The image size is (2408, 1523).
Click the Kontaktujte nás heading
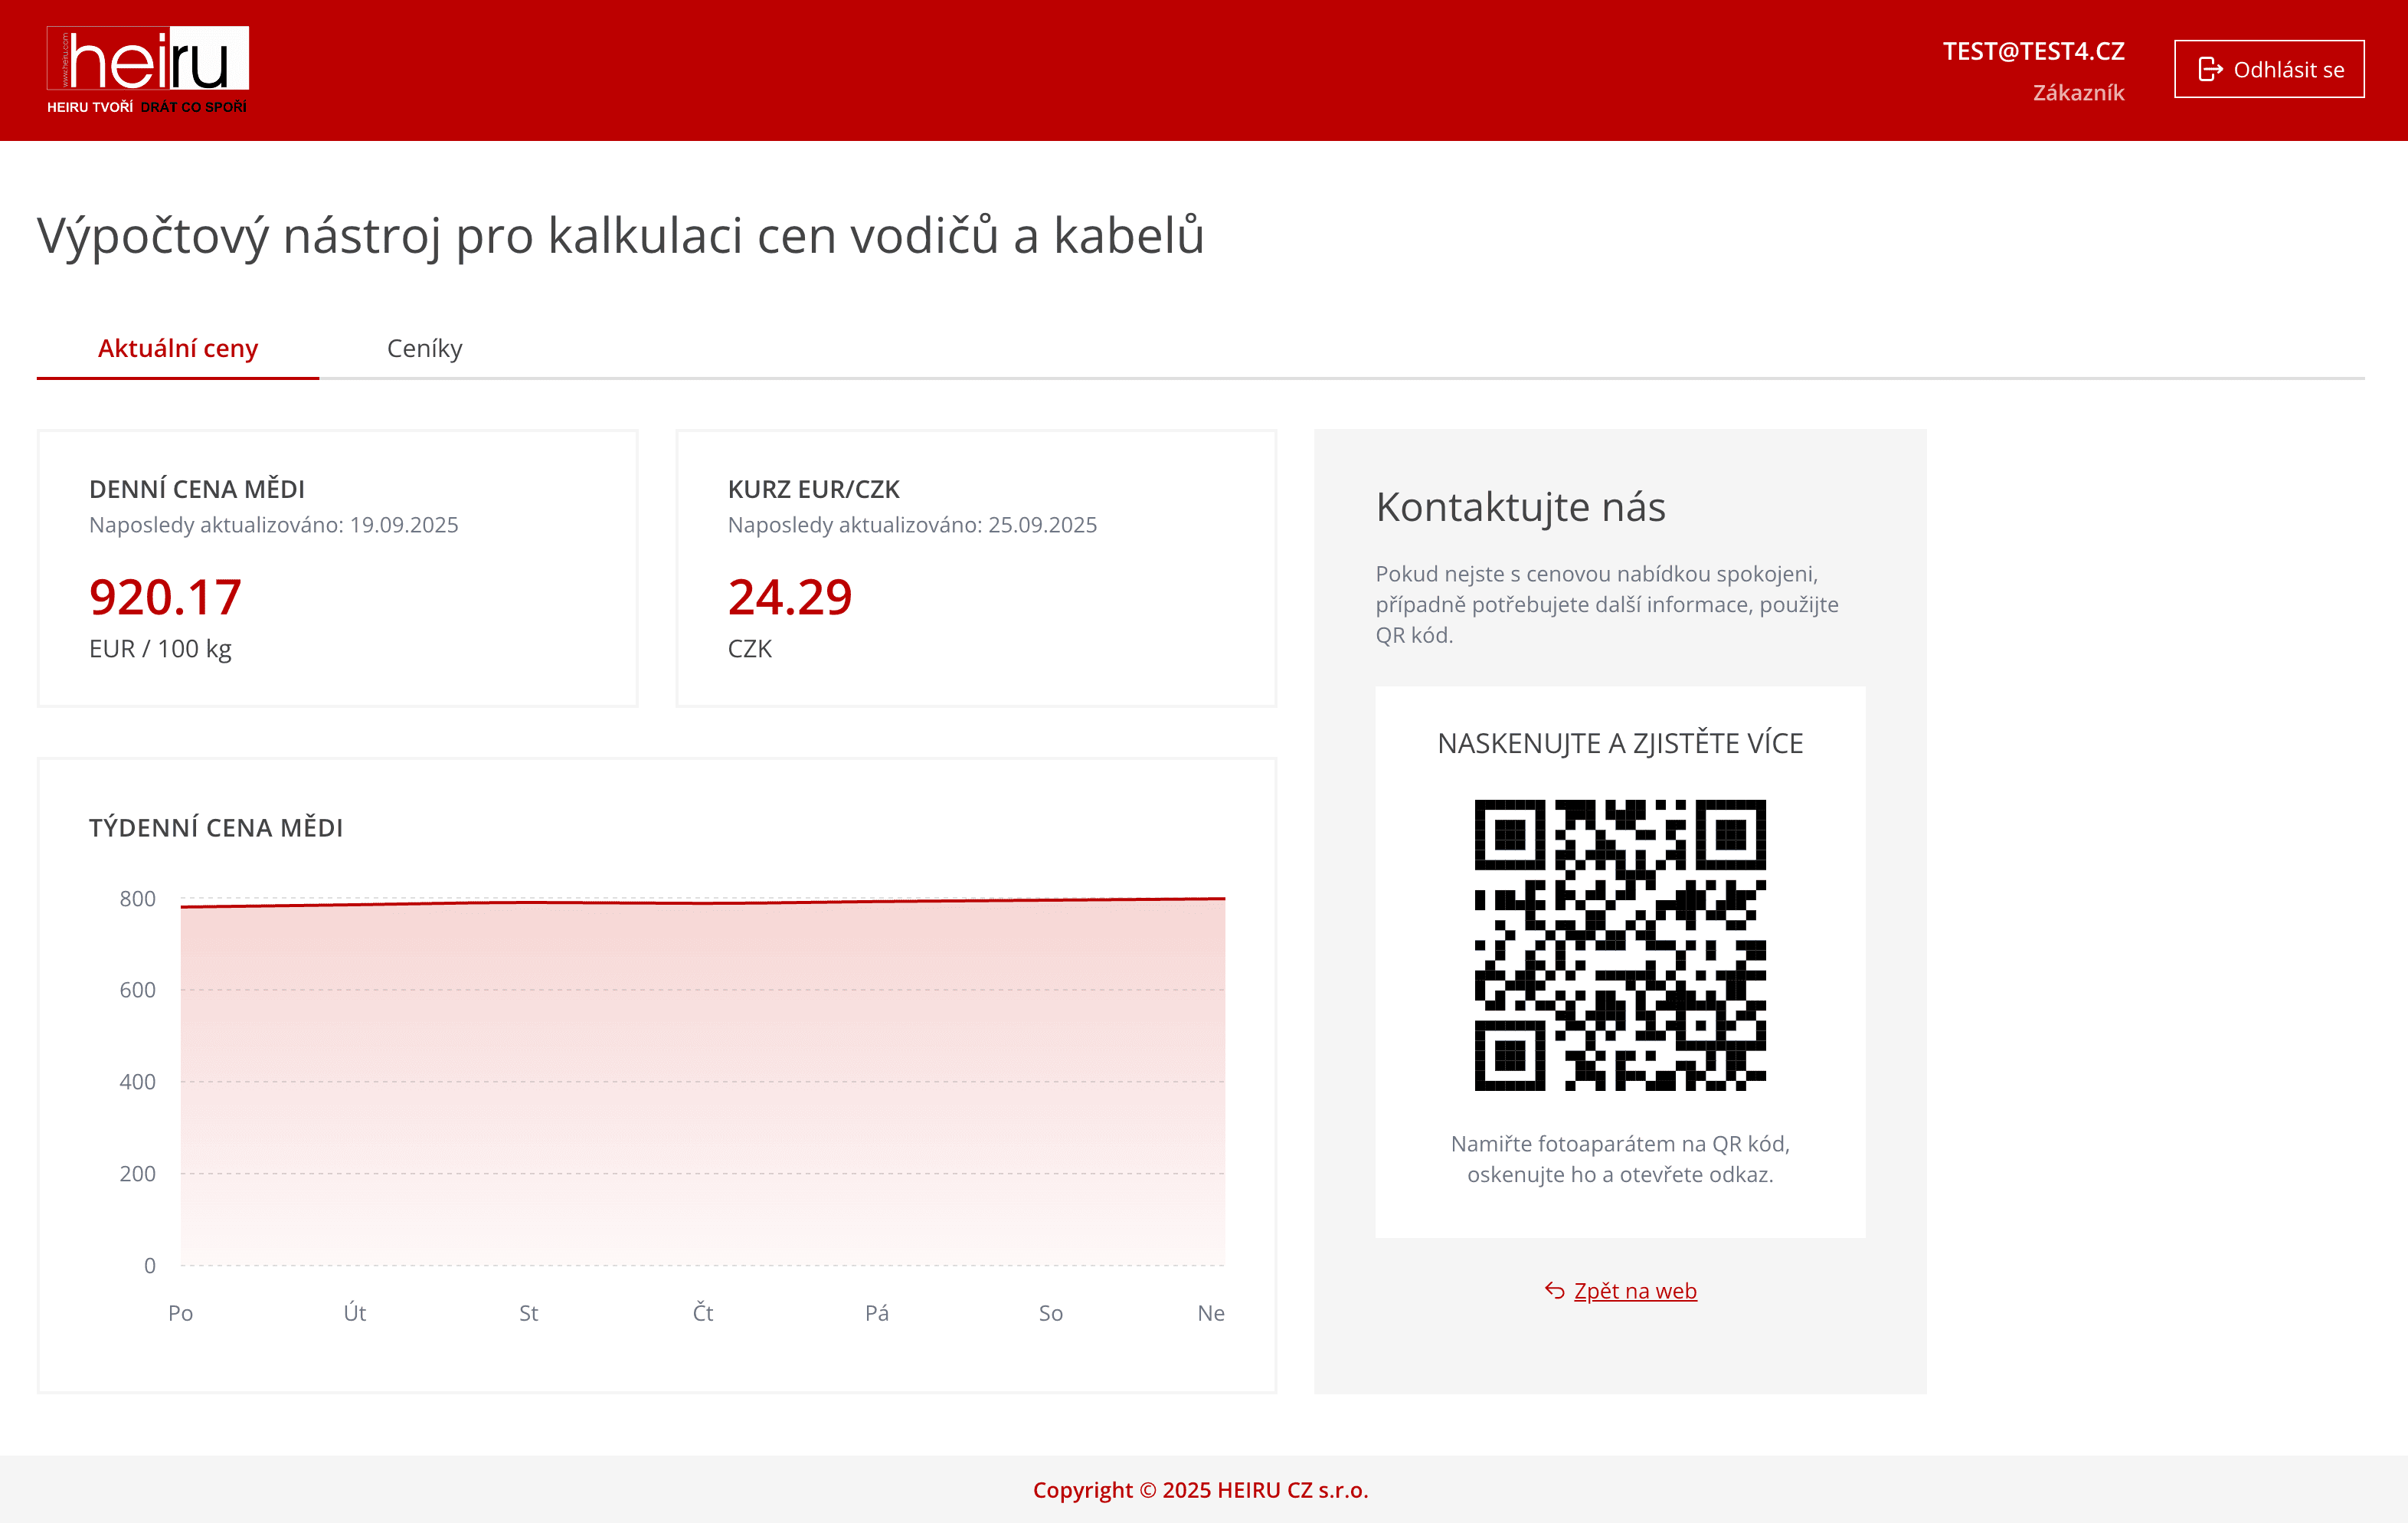[1521, 508]
